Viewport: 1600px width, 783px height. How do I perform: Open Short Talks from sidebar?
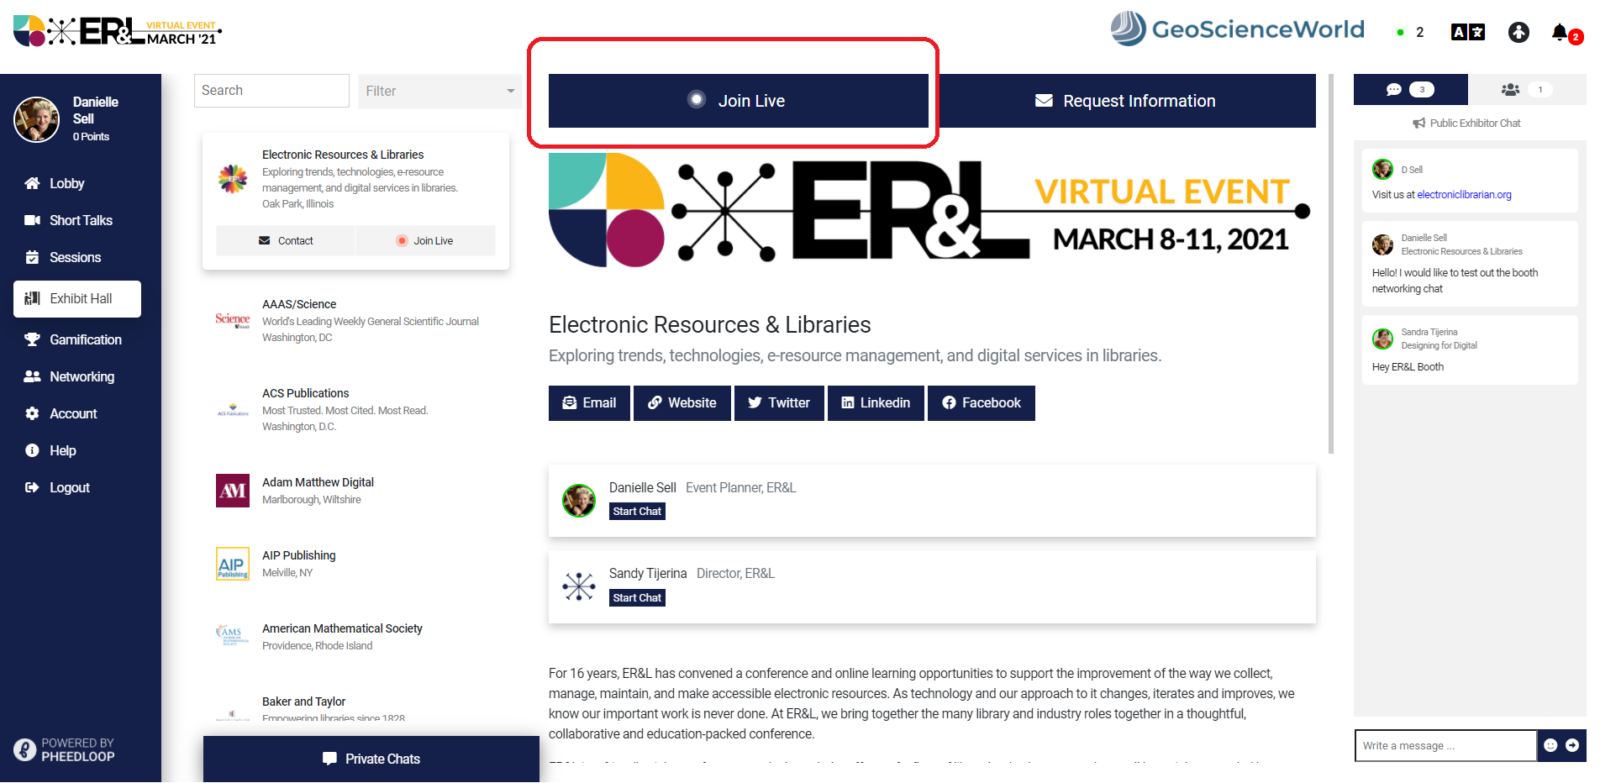coord(80,221)
